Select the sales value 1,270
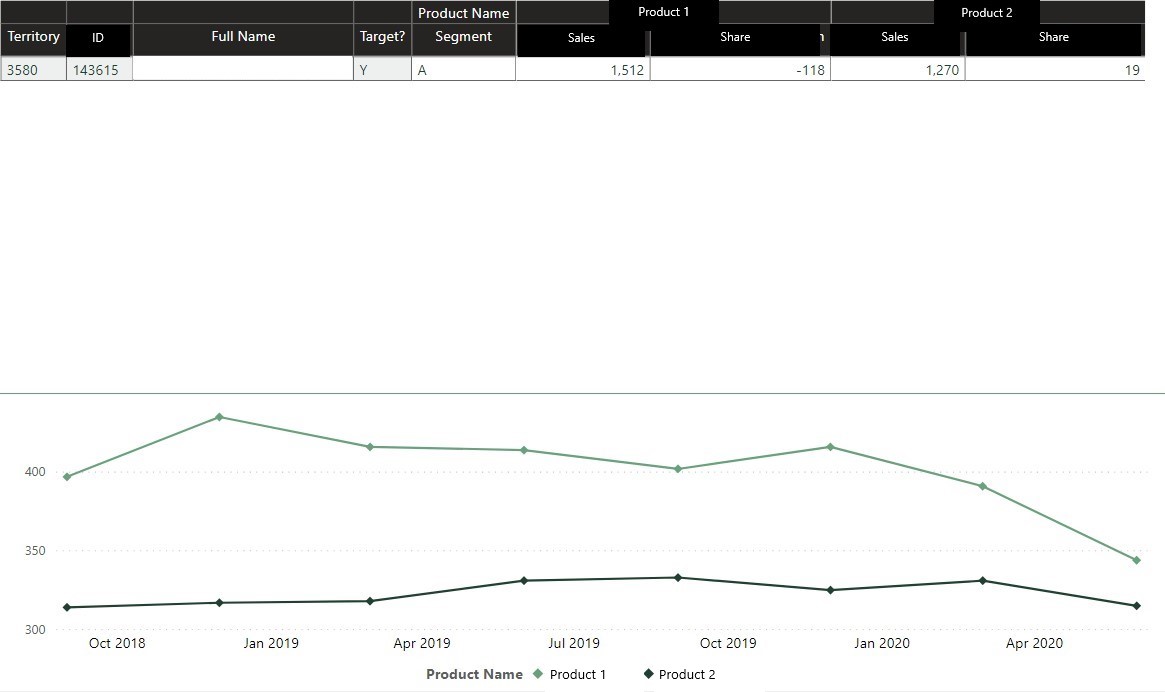This screenshot has width=1165, height=692. tap(898, 70)
